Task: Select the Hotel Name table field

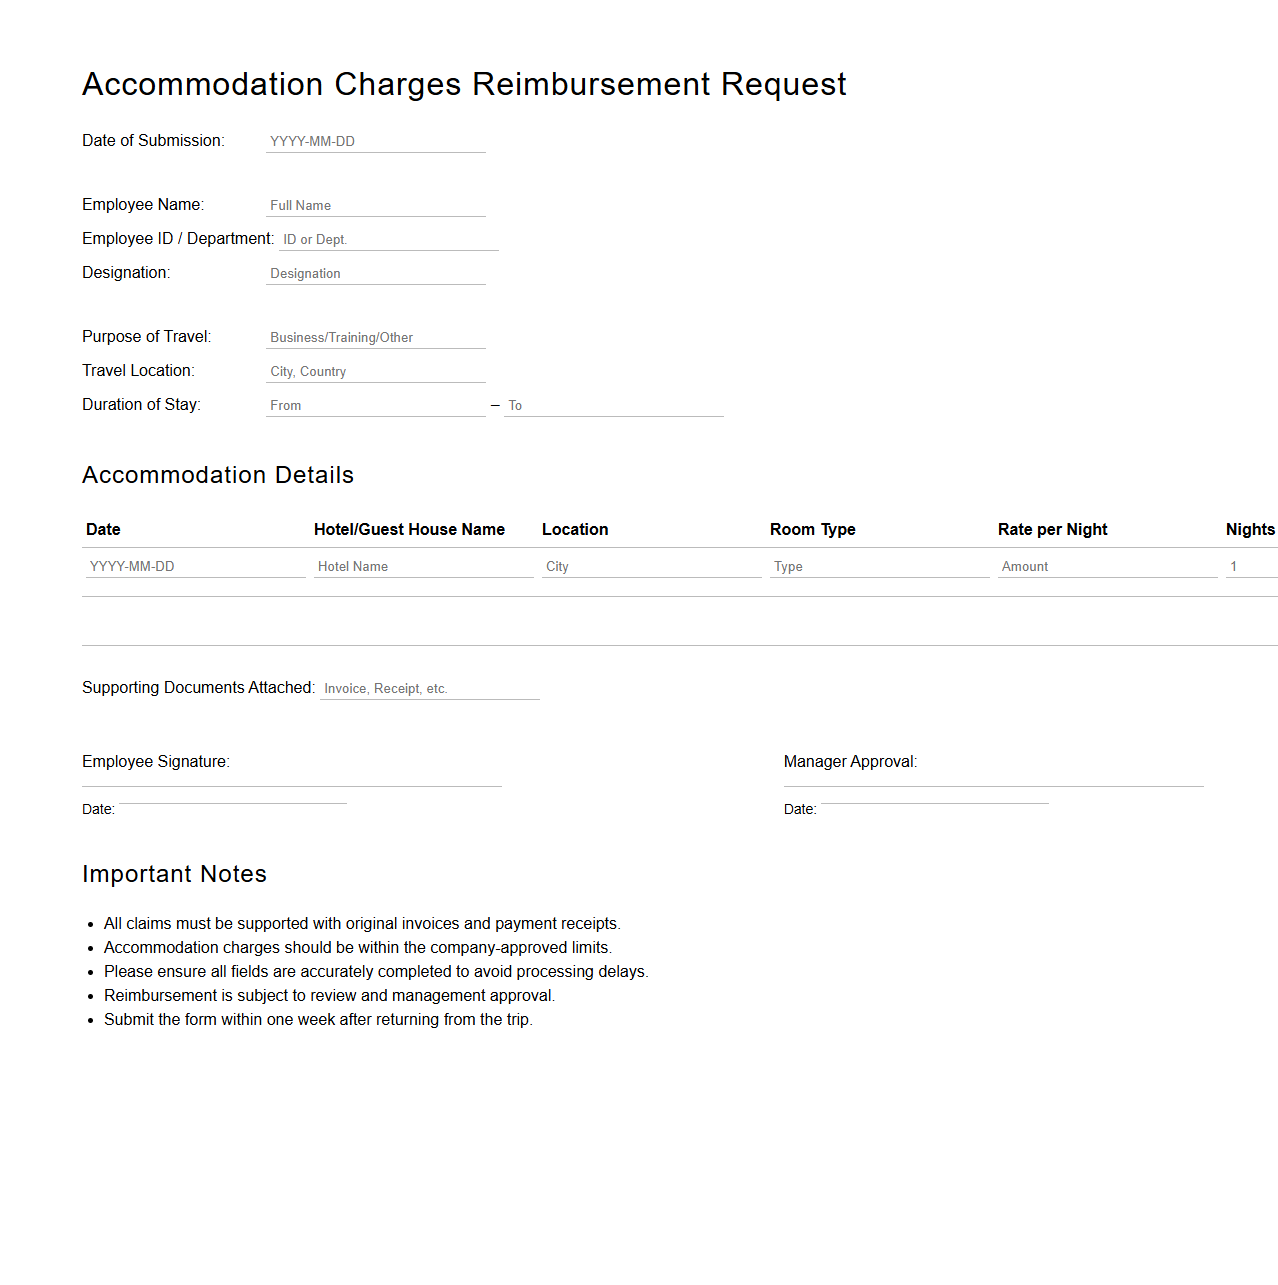Action: point(423,566)
